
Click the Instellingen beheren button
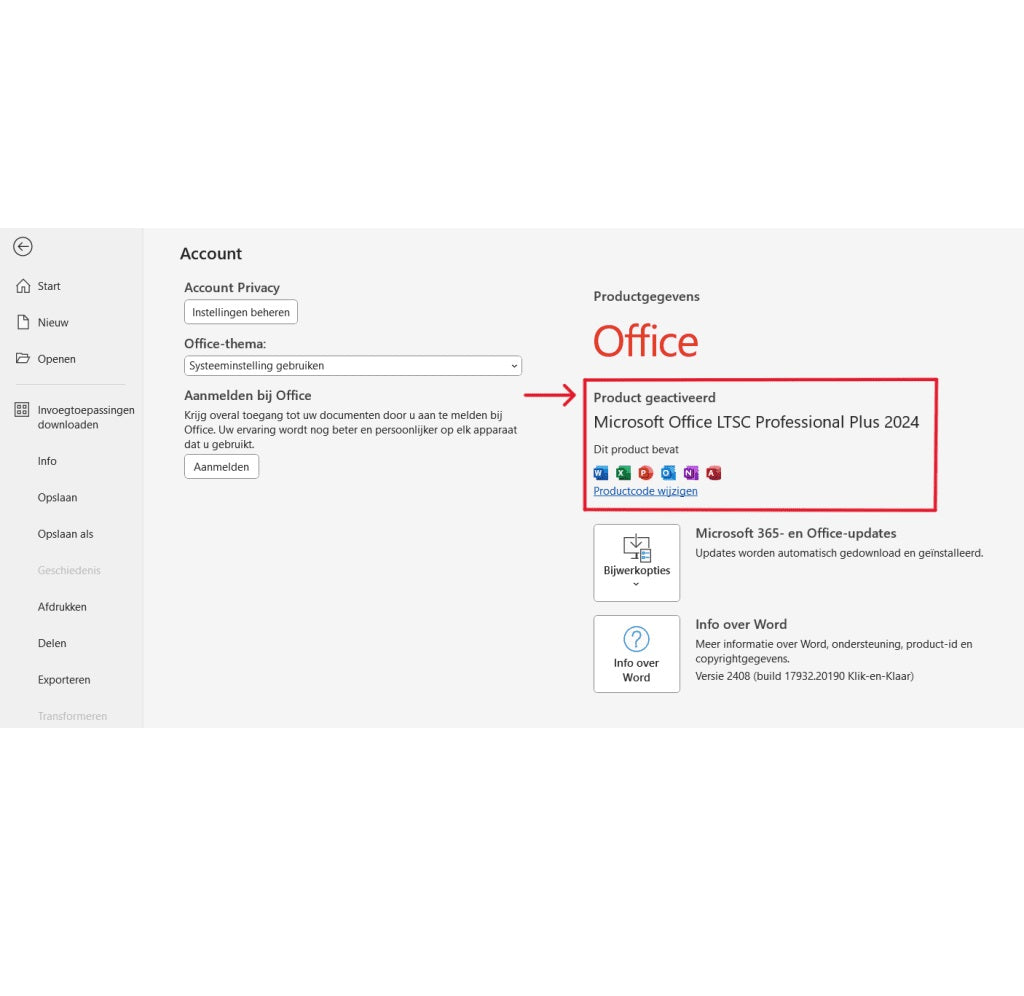241,312
